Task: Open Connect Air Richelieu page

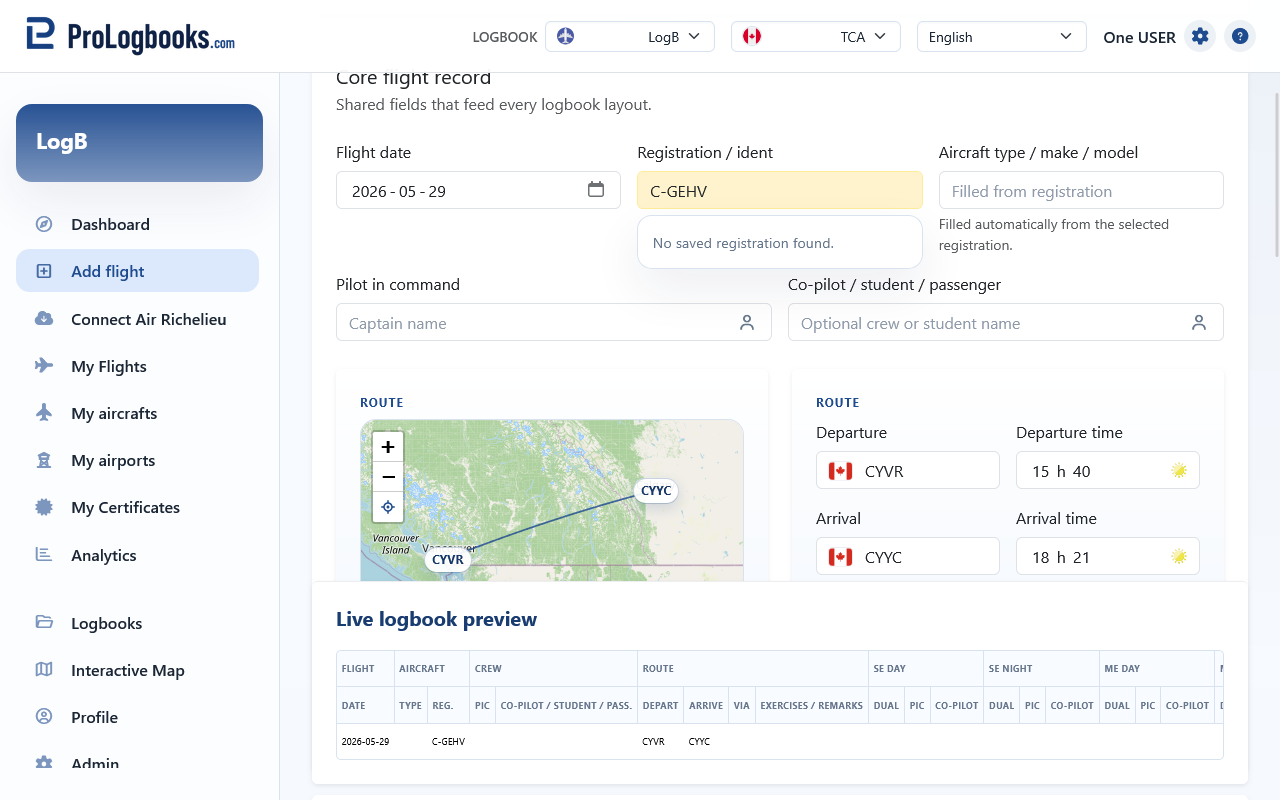Action: (x=137, y=319)
